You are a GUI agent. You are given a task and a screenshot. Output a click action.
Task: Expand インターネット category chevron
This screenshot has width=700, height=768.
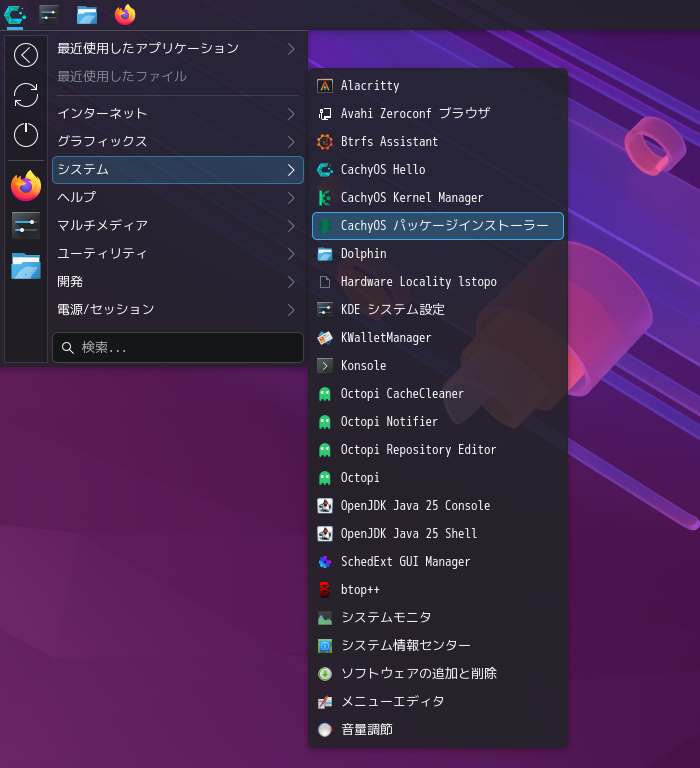click(x=291, y=114)
